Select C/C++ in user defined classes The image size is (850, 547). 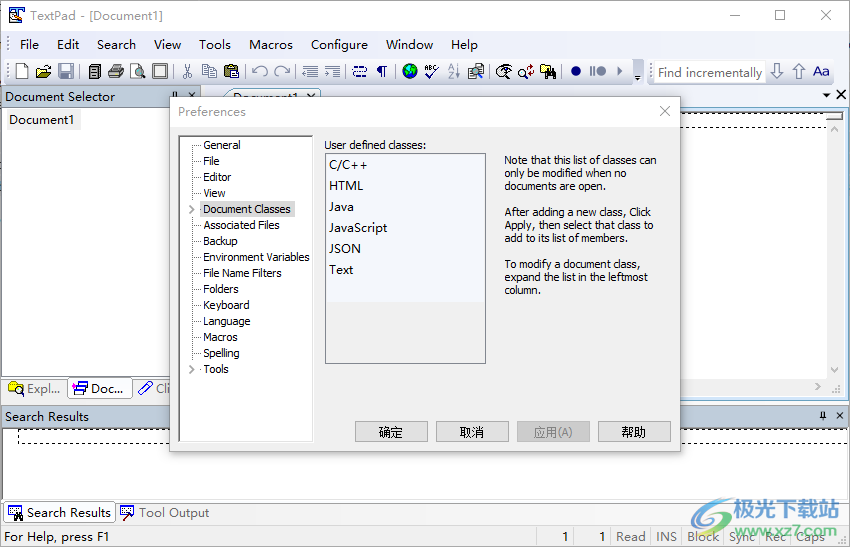pyautogui.click(x=405, y=165)
